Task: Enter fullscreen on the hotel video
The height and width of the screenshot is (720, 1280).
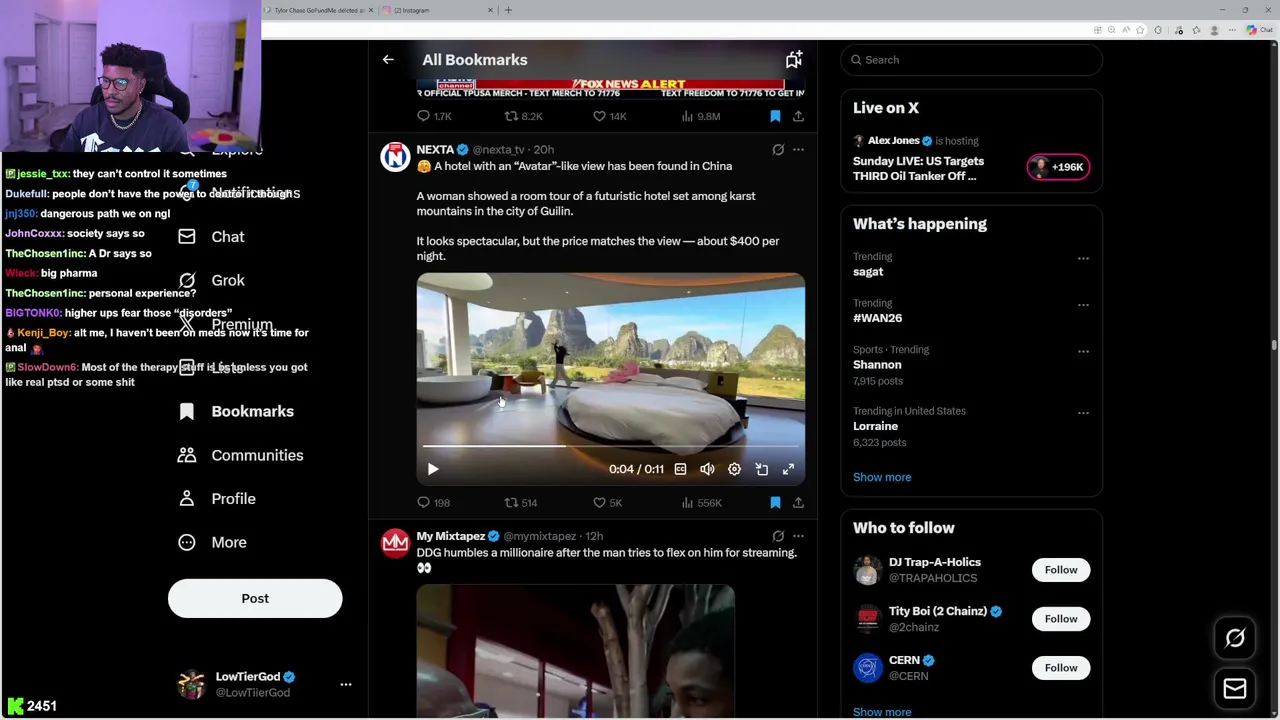Action: 788,469
